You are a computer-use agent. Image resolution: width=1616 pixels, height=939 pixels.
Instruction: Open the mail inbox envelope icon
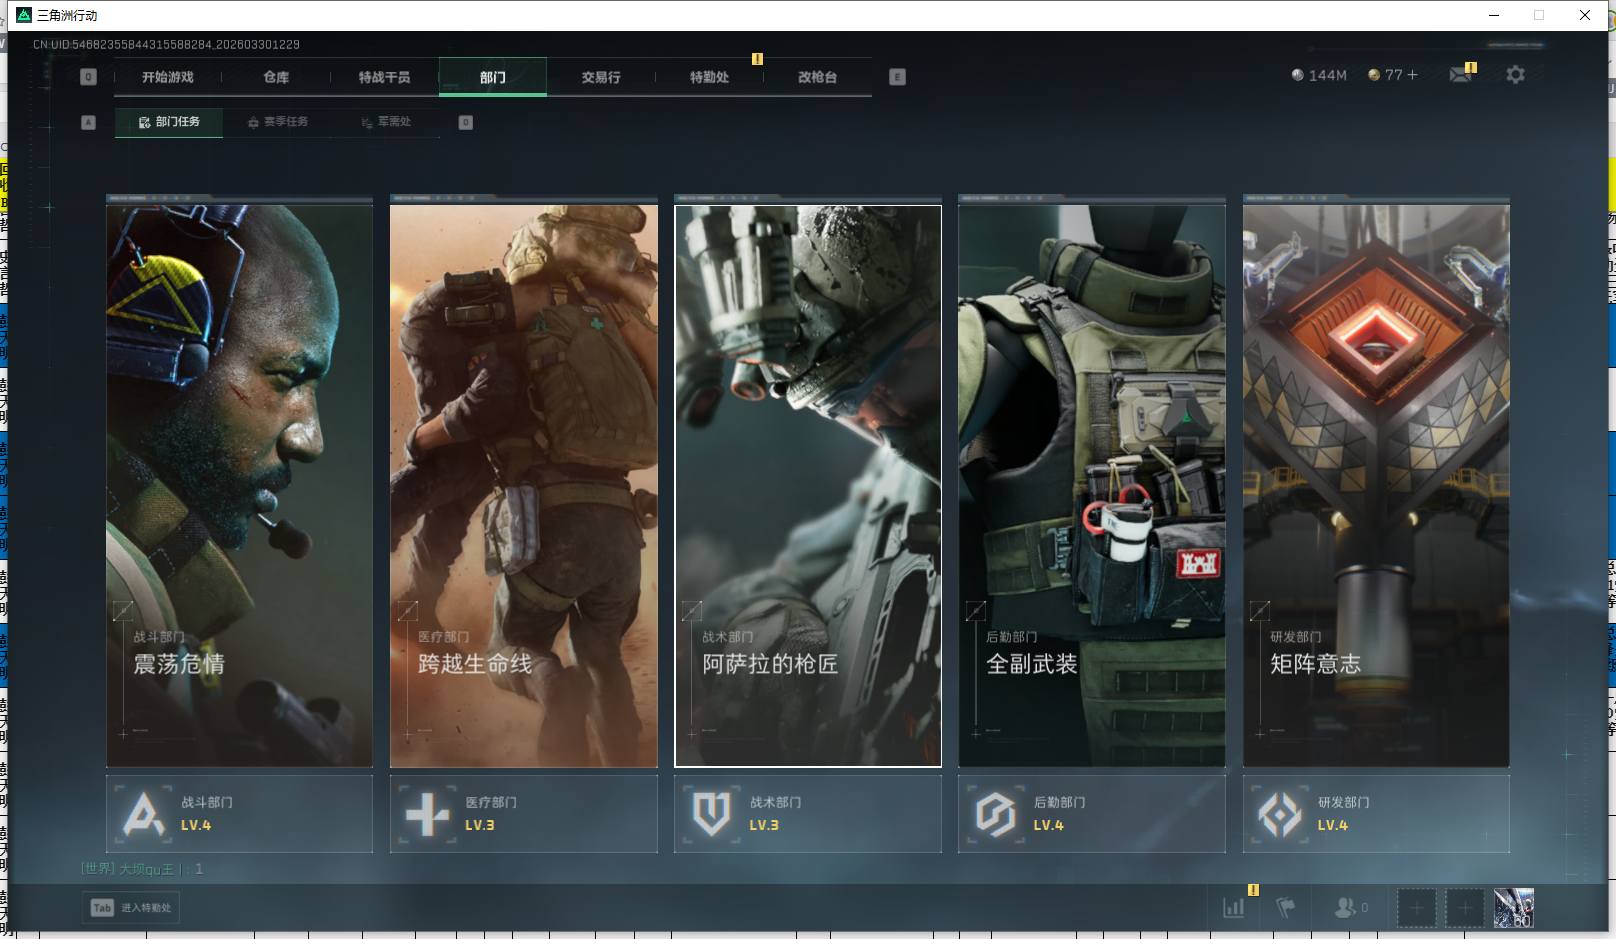[x=1460, y=75]
